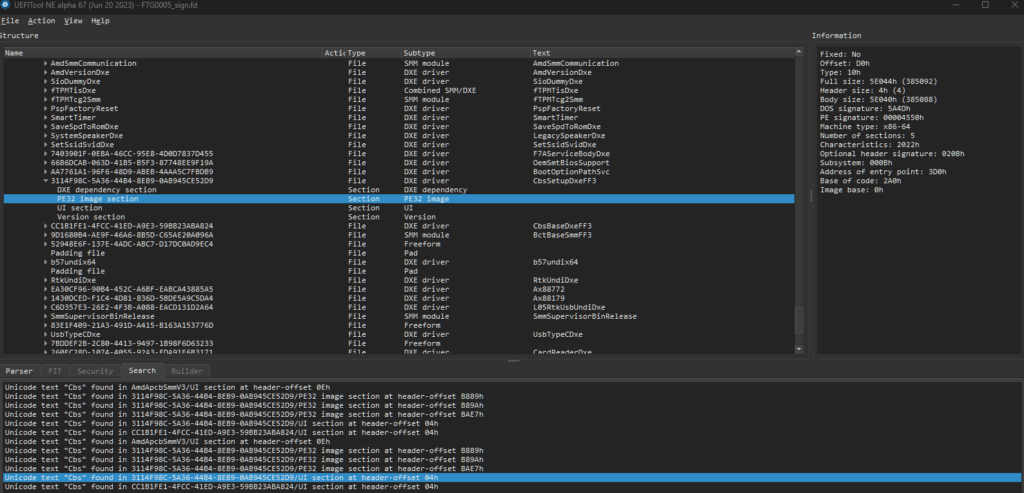Collapse the 3114F98C-5A36-44B4 file node
The width and height of the screenshot is (1024, 493).
[46, 180]
